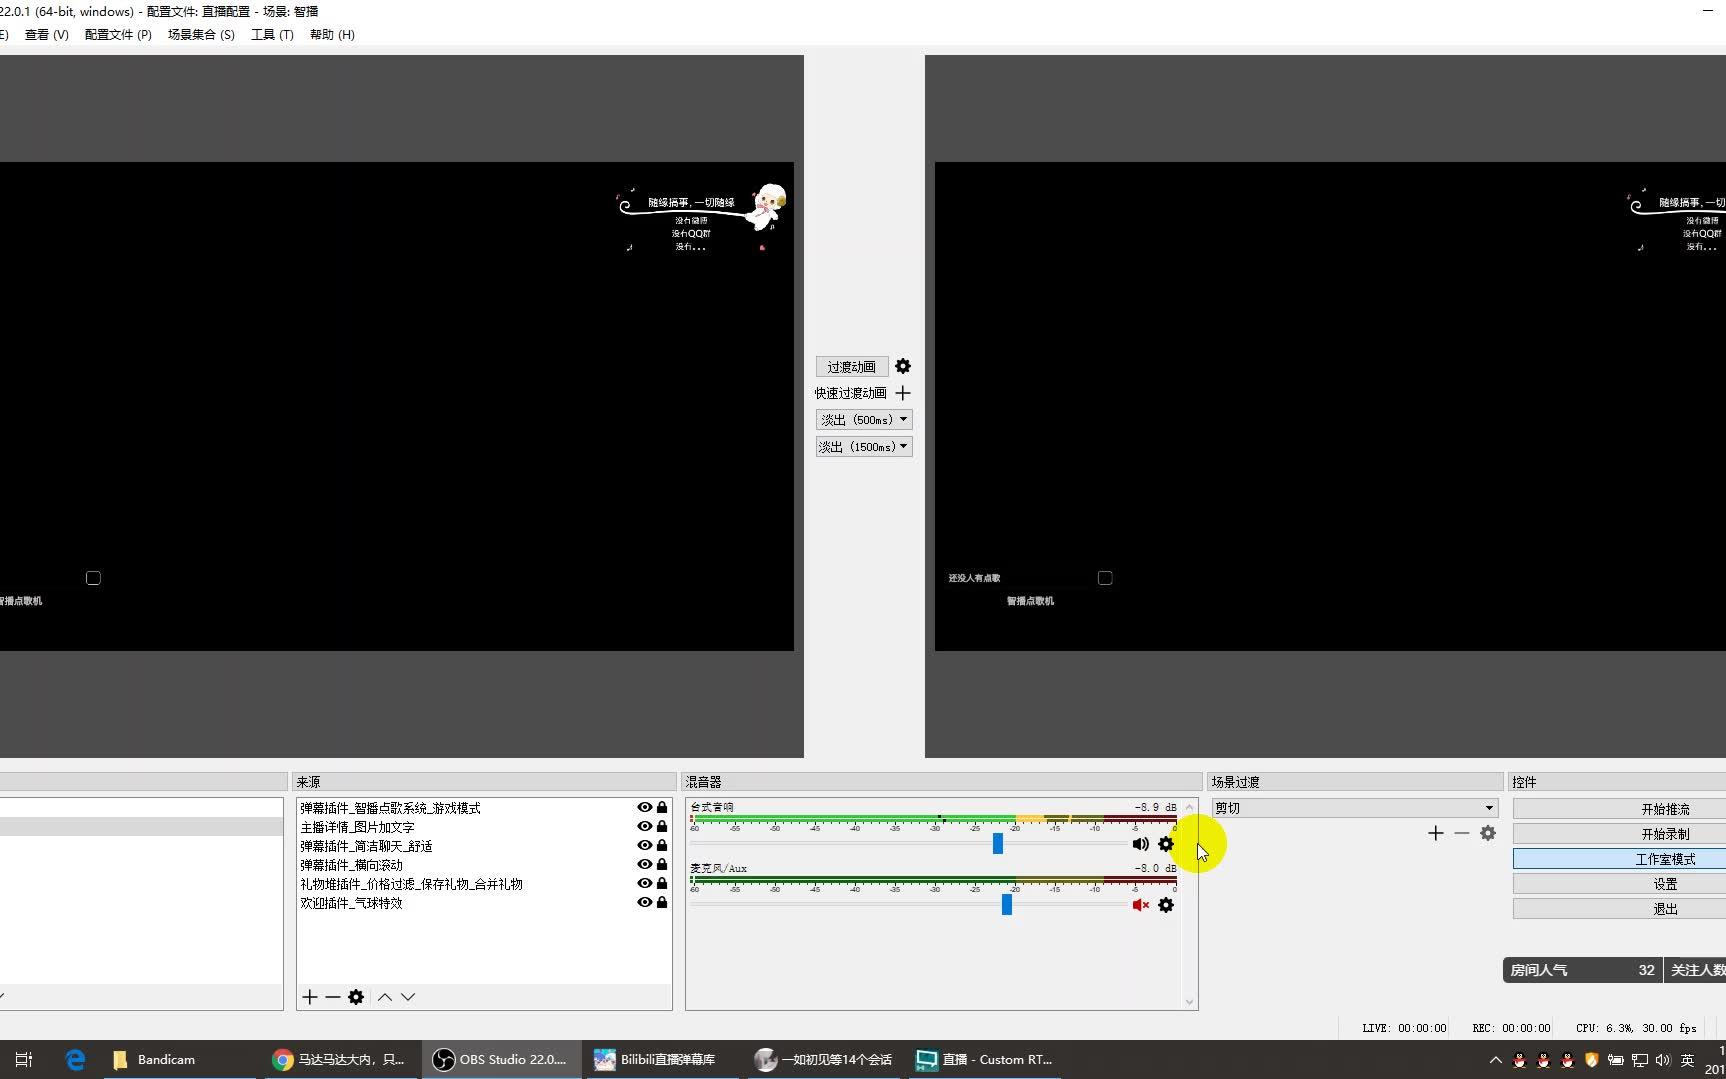
Task: Open the network icon in the system tray
Action: 1640,1060
